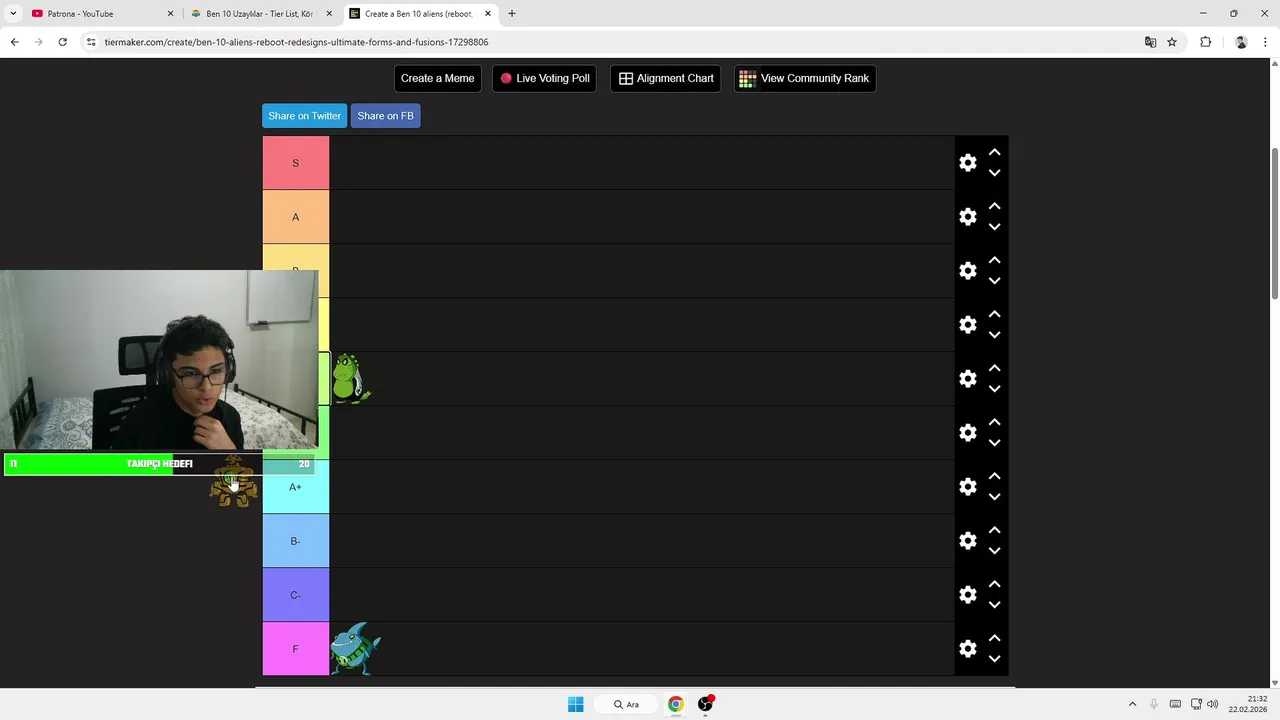
Task: Close the Patrona - YouTube tab
Action: pyautogui.click(x=170, y=14)
